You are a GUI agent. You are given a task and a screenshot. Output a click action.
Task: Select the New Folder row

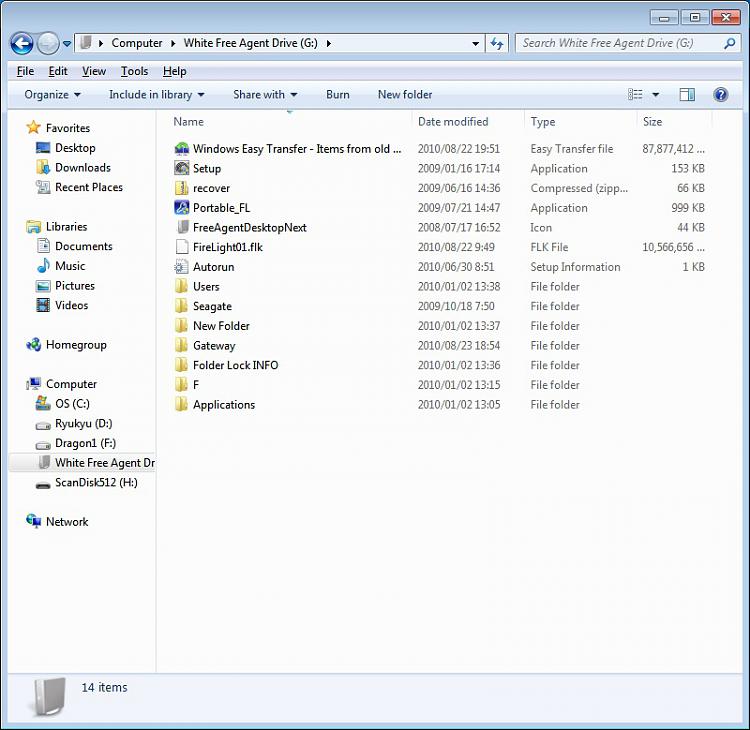[x=440, y=326]
